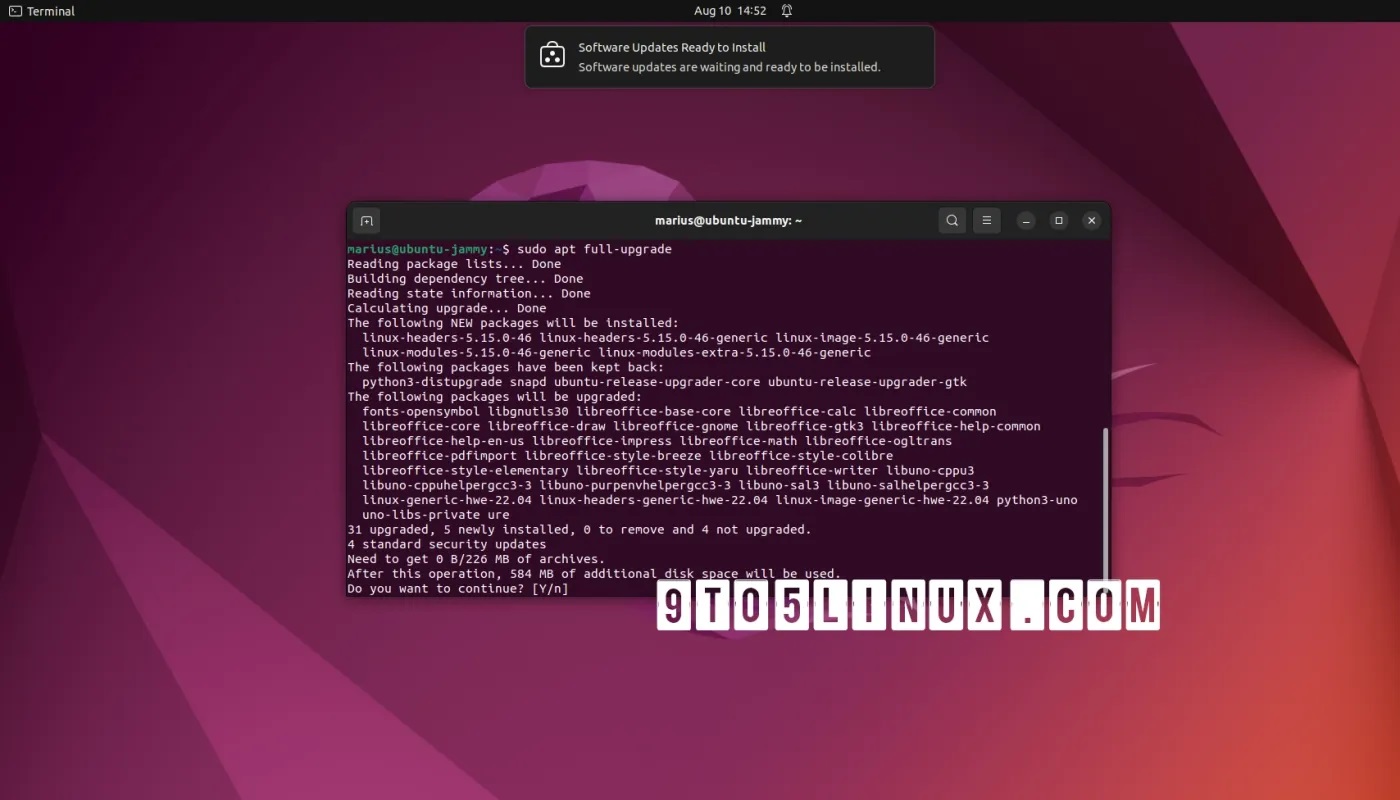Click the minimize icon on the terminal window
The height and width of the screenshot is (800, 1400).
coord(1026,220)
